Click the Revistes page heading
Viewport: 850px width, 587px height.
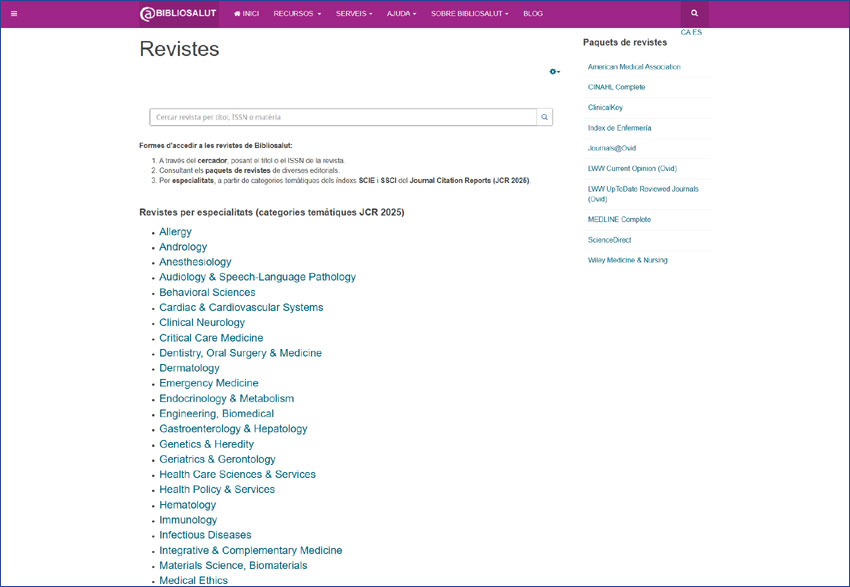coord(179,49)
